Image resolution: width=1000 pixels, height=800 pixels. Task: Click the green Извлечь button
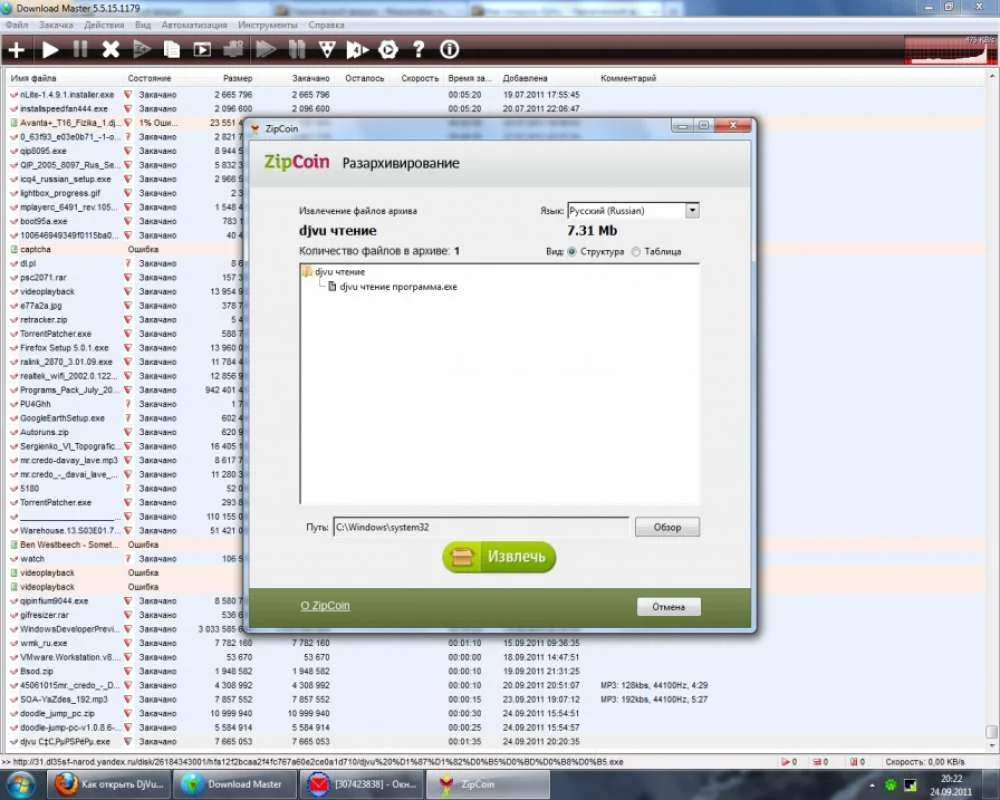[499, 557]
